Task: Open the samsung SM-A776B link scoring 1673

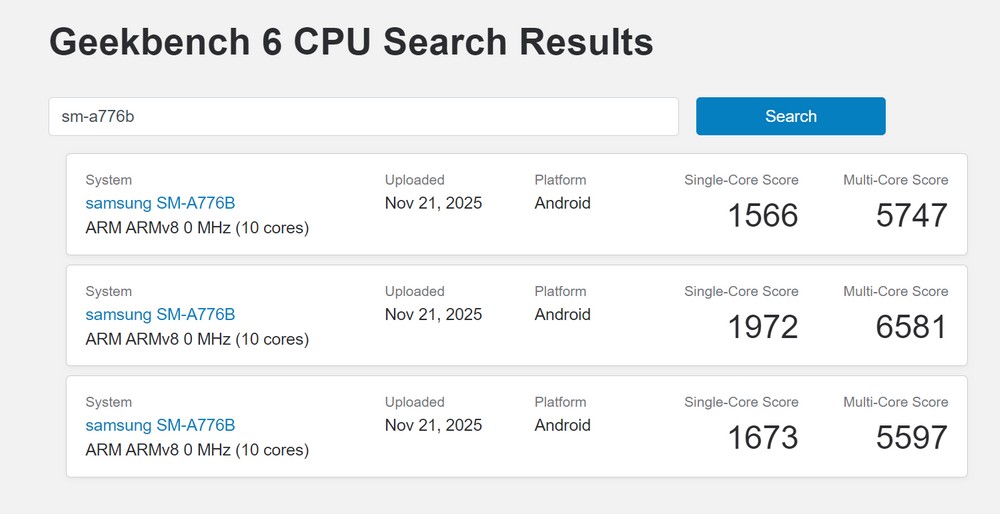Action: click(x=160, y=425)
